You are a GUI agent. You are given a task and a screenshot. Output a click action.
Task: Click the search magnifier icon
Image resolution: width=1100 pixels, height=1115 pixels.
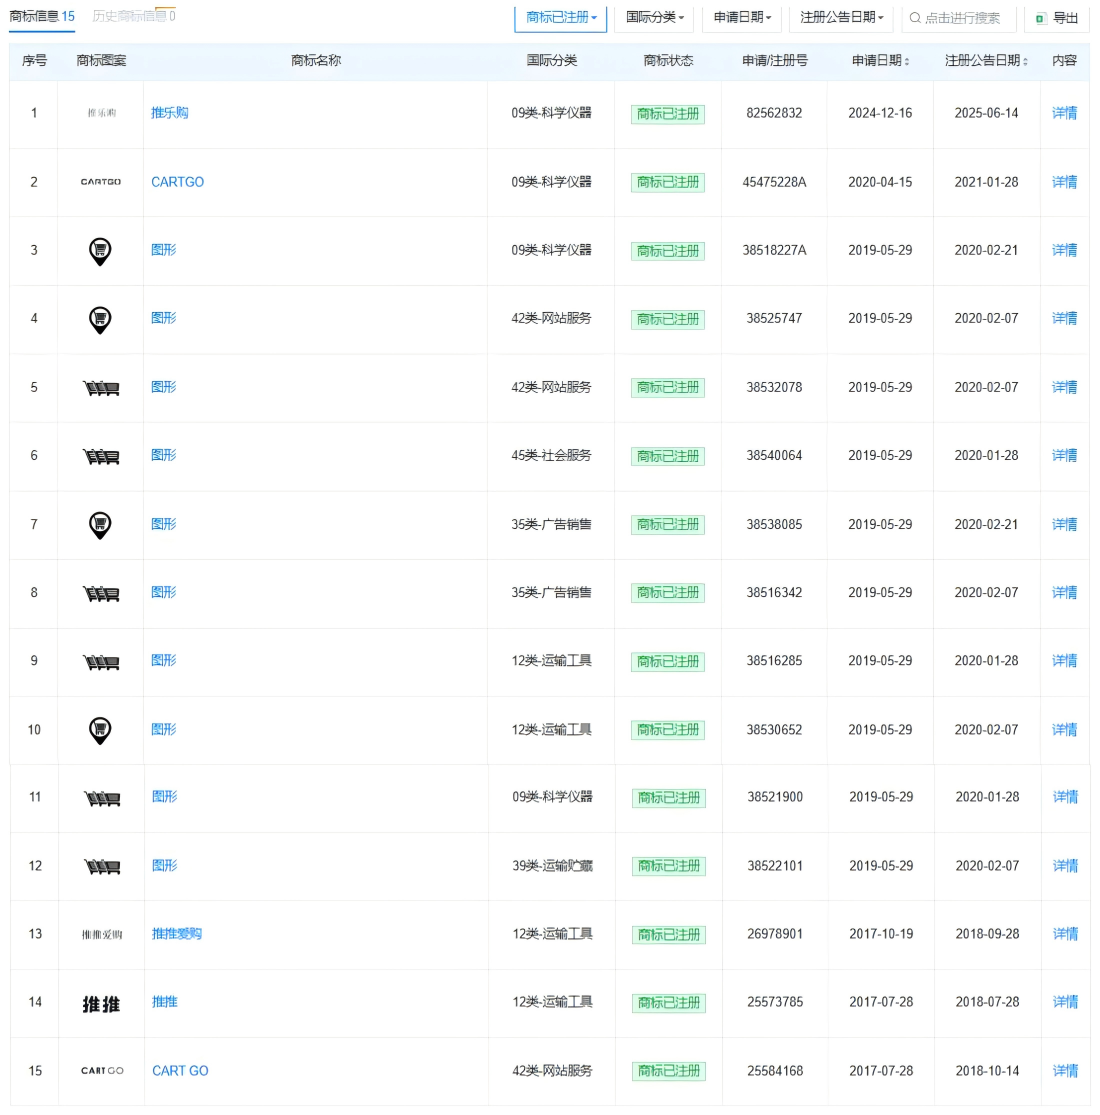click(914, 18)
